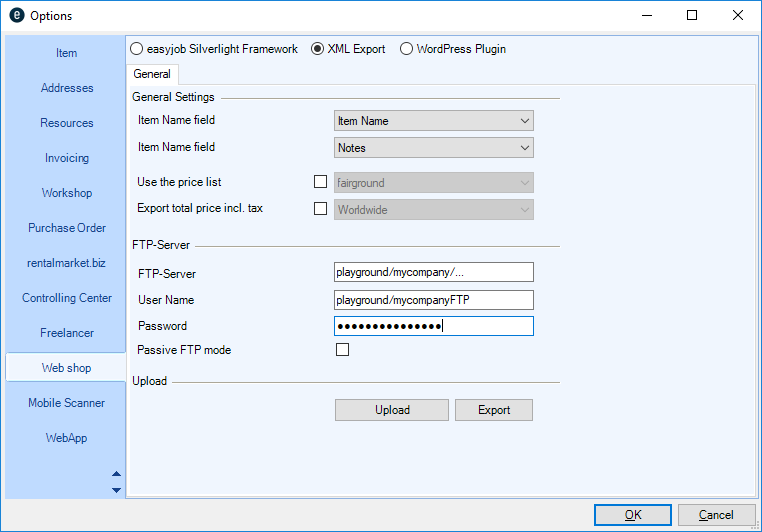Open the General tab
762x532 pixels.
pyautogui.click(x=152, y=74)
